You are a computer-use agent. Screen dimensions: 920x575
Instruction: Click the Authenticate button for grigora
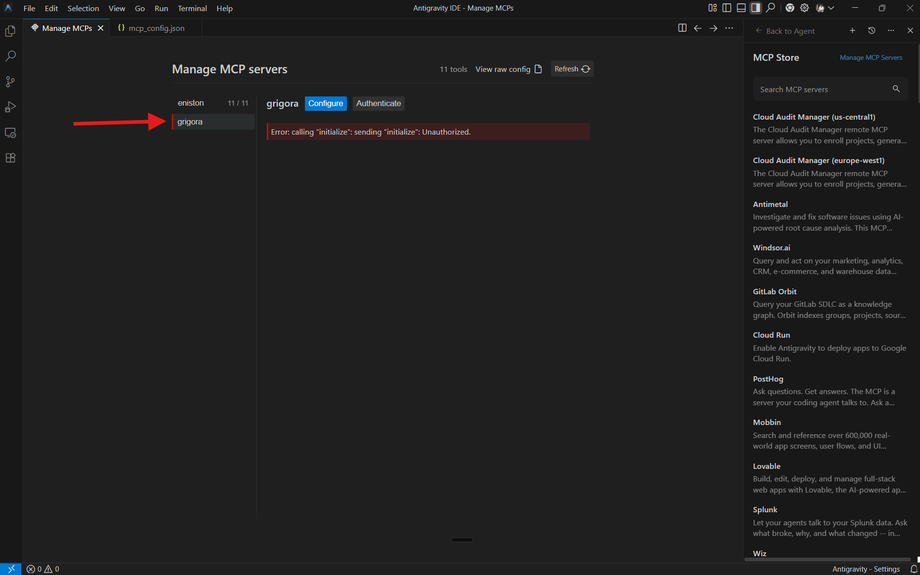coord(378,103)
